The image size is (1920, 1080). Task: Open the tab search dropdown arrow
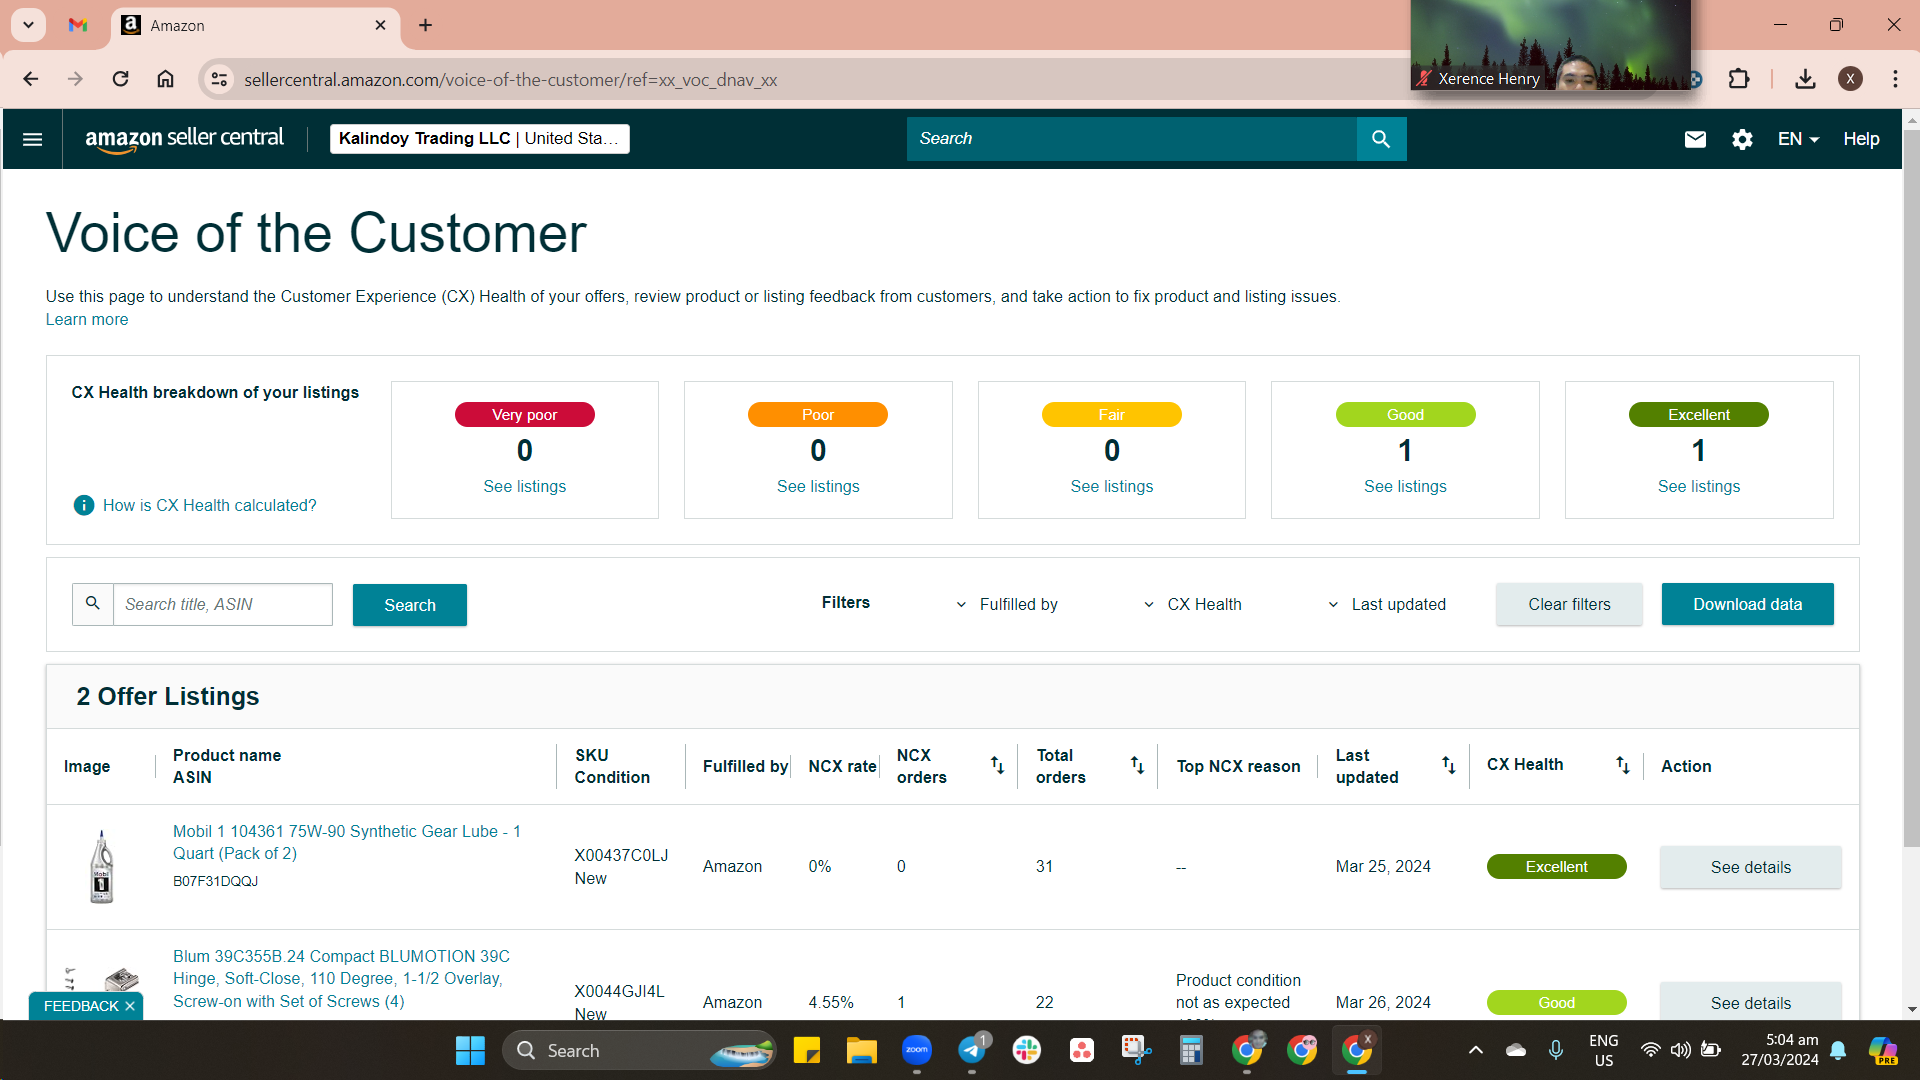click(28, 25)
